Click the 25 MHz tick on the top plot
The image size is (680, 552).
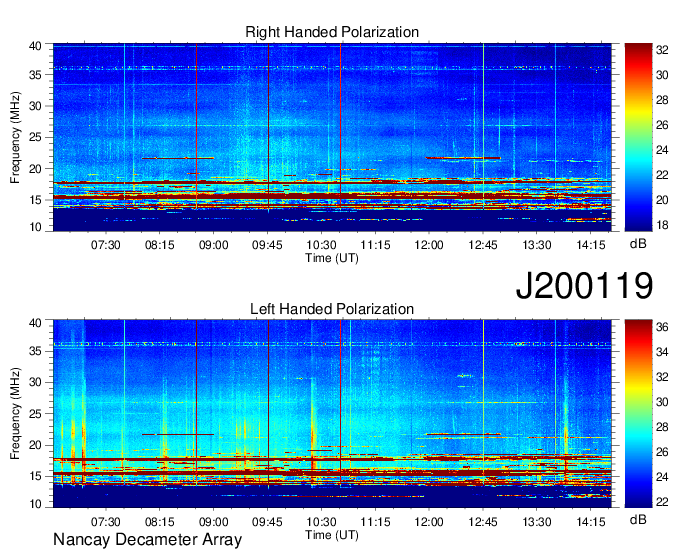tap(35, 137)
